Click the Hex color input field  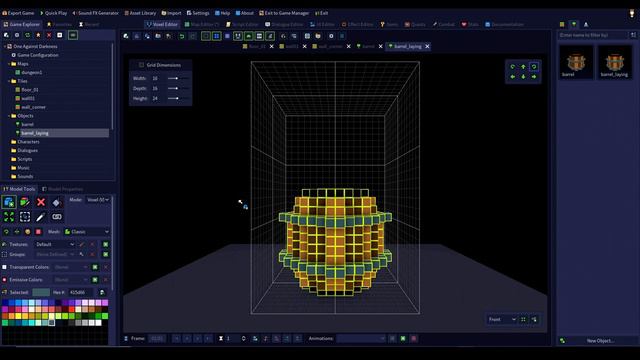80,292
